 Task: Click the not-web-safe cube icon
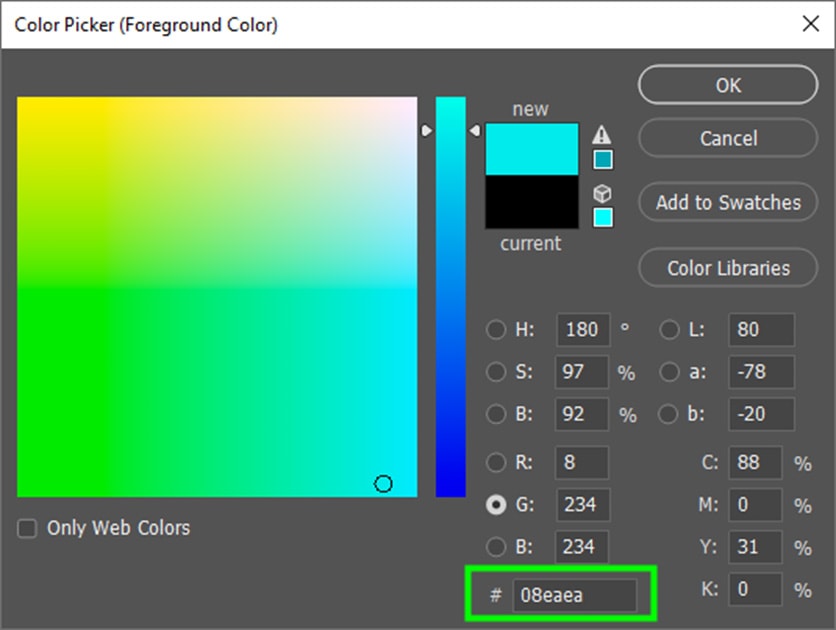tap(602, 194)
